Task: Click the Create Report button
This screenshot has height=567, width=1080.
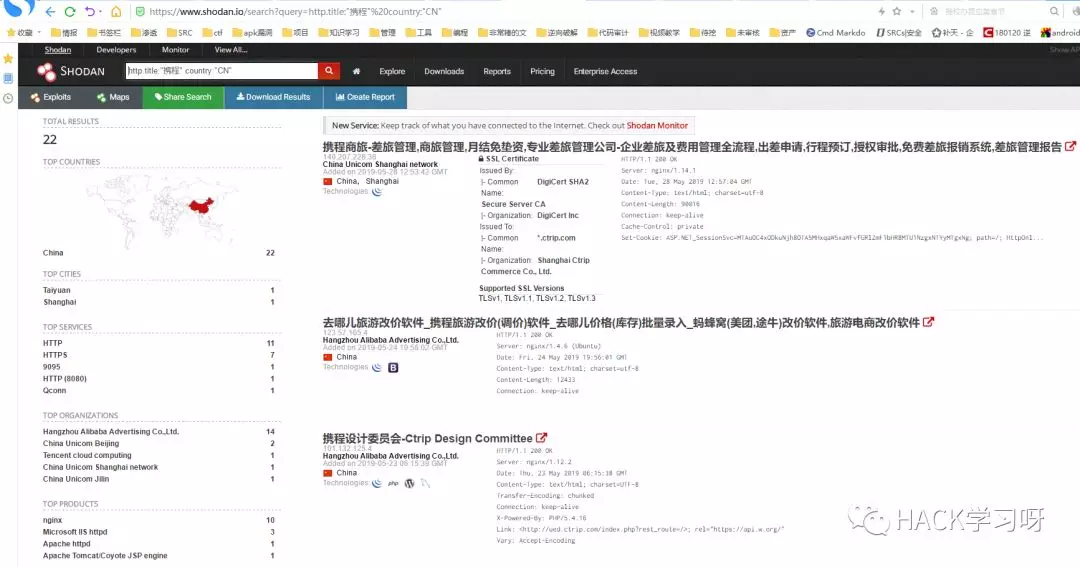Action: [x=365, y=97]
